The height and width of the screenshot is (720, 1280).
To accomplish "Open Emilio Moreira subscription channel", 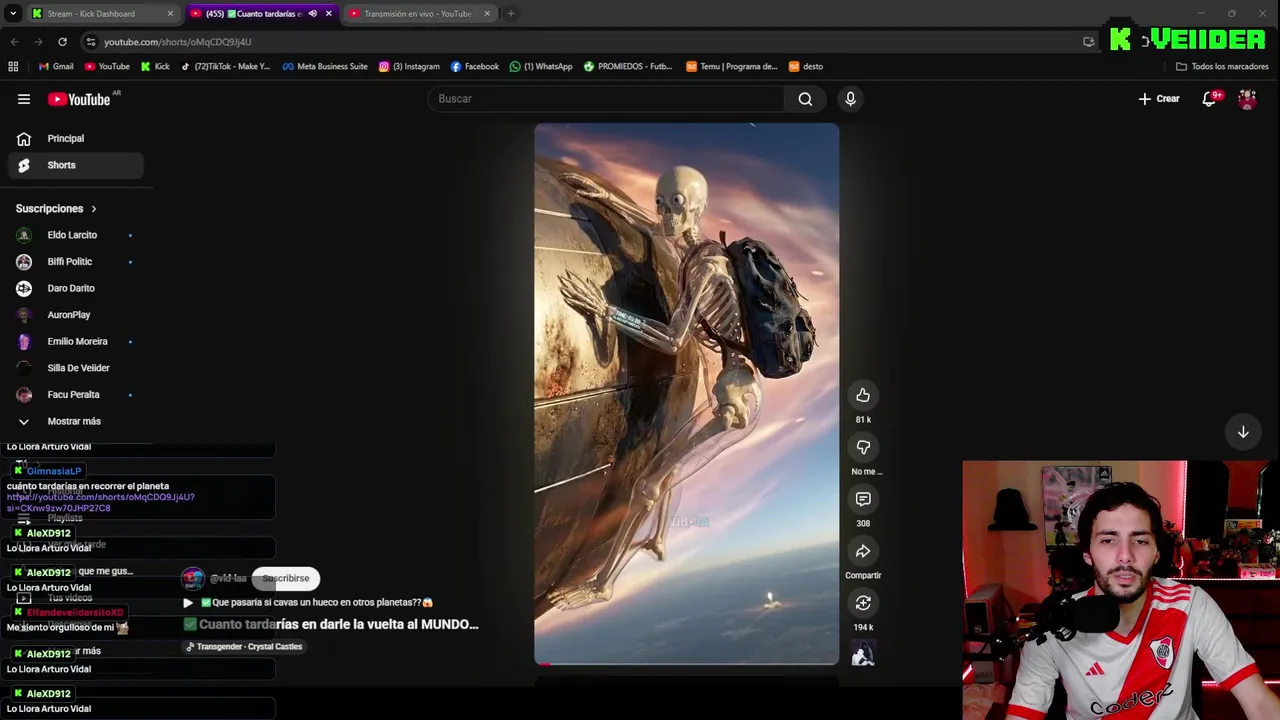I will click(x=74, y=342).
